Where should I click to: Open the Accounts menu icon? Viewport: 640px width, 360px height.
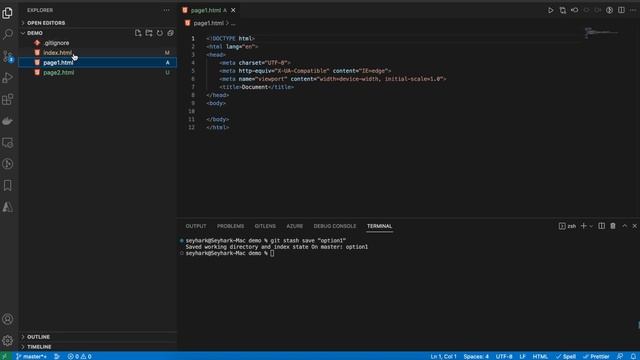click(x=7, y=319)
